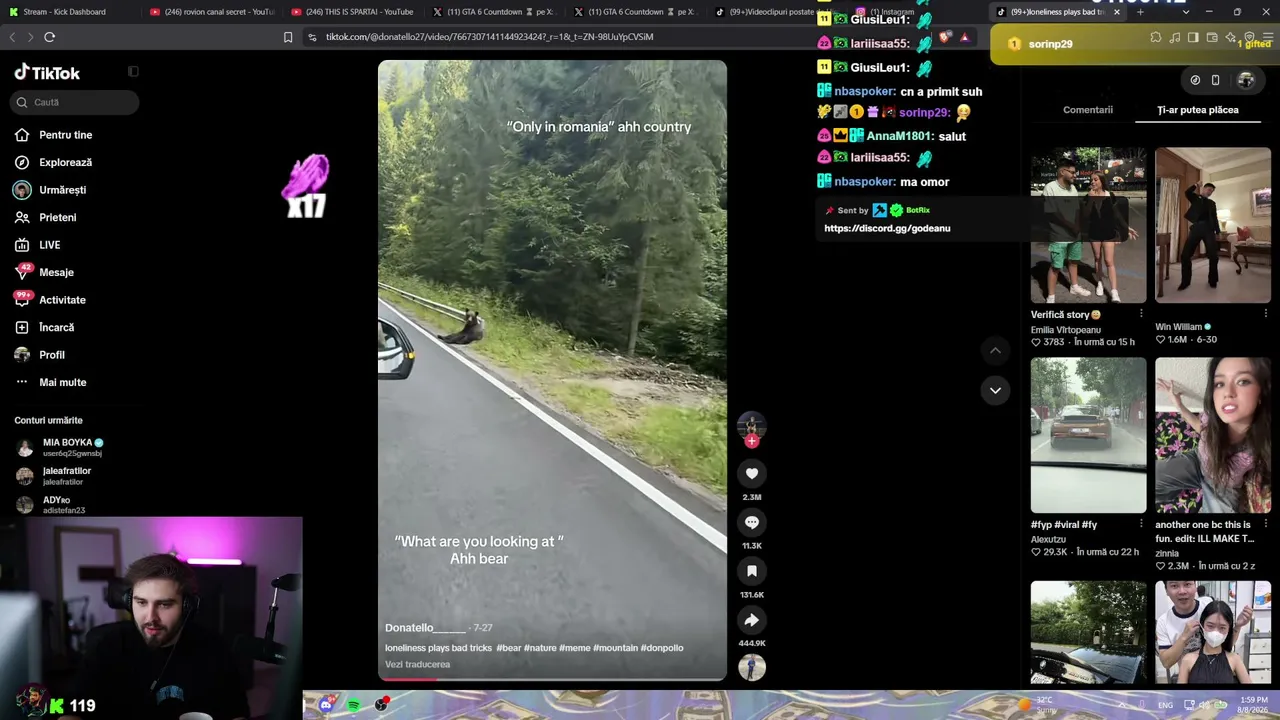Open Win William recommended video thumbnail
The image size is (1280, 720).
click(1213, 225)
